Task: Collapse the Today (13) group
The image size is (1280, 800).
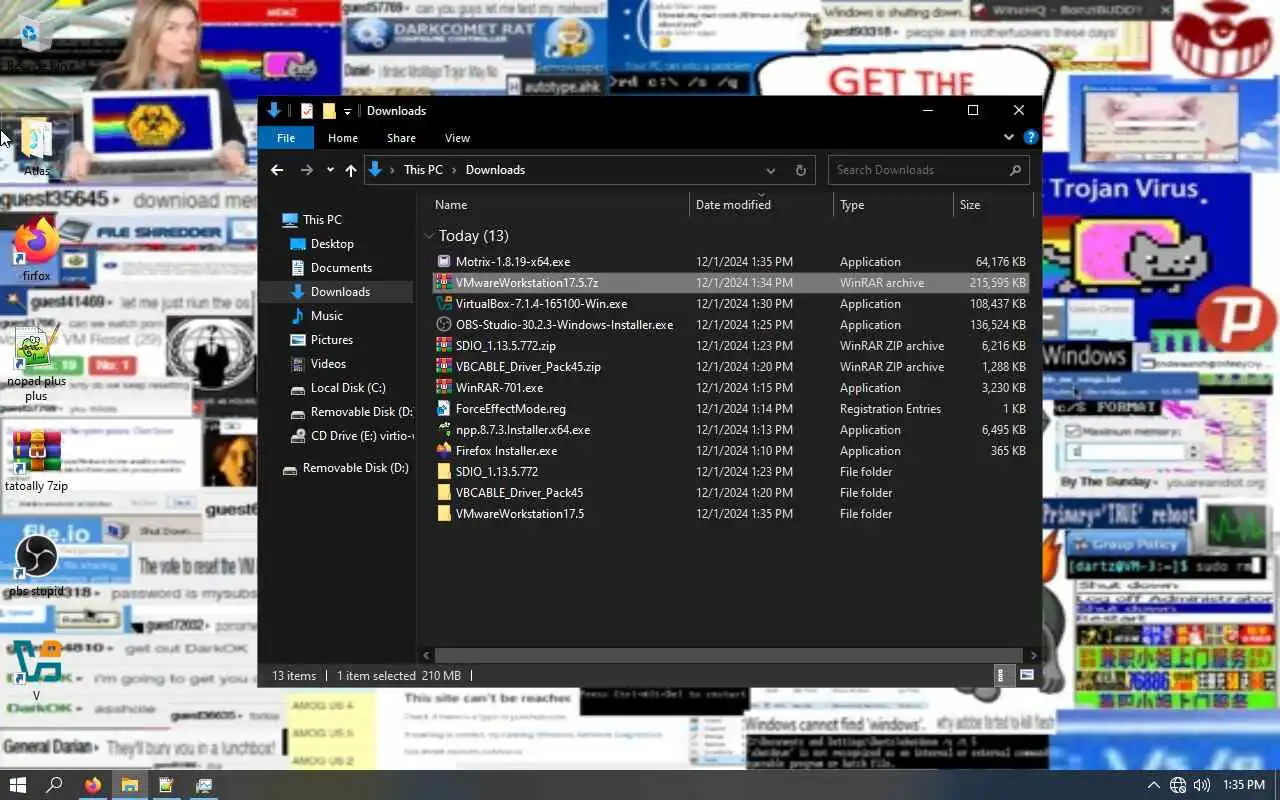Action: [429, 236]
